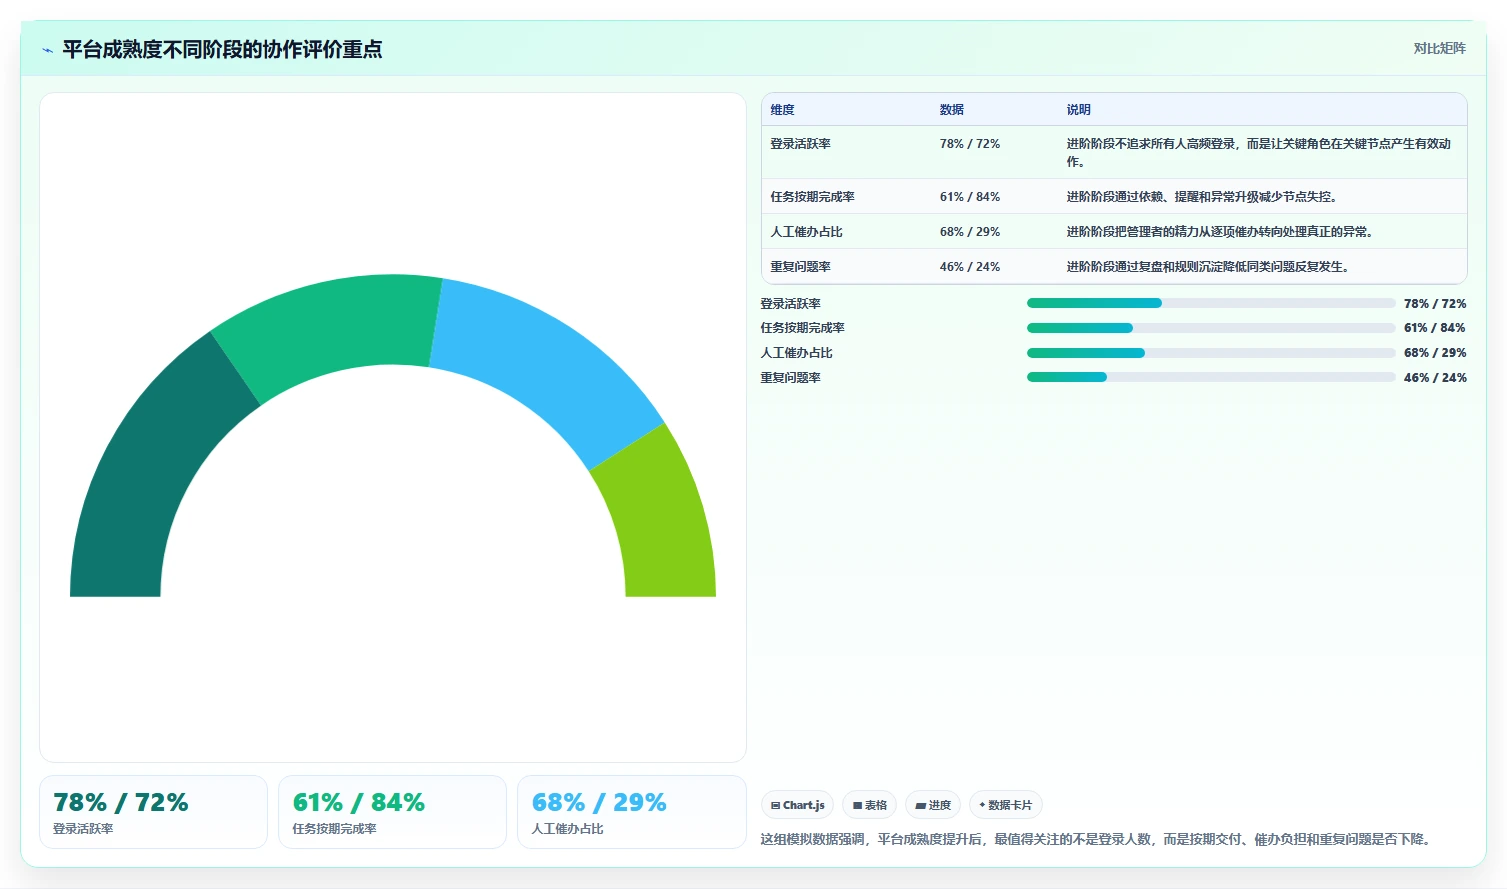Screen dimensions: 1507x889
Task: Click the title icon beside 平台成熟度不同阶段的协作评价重点
Action: click(x=47, y=50)
